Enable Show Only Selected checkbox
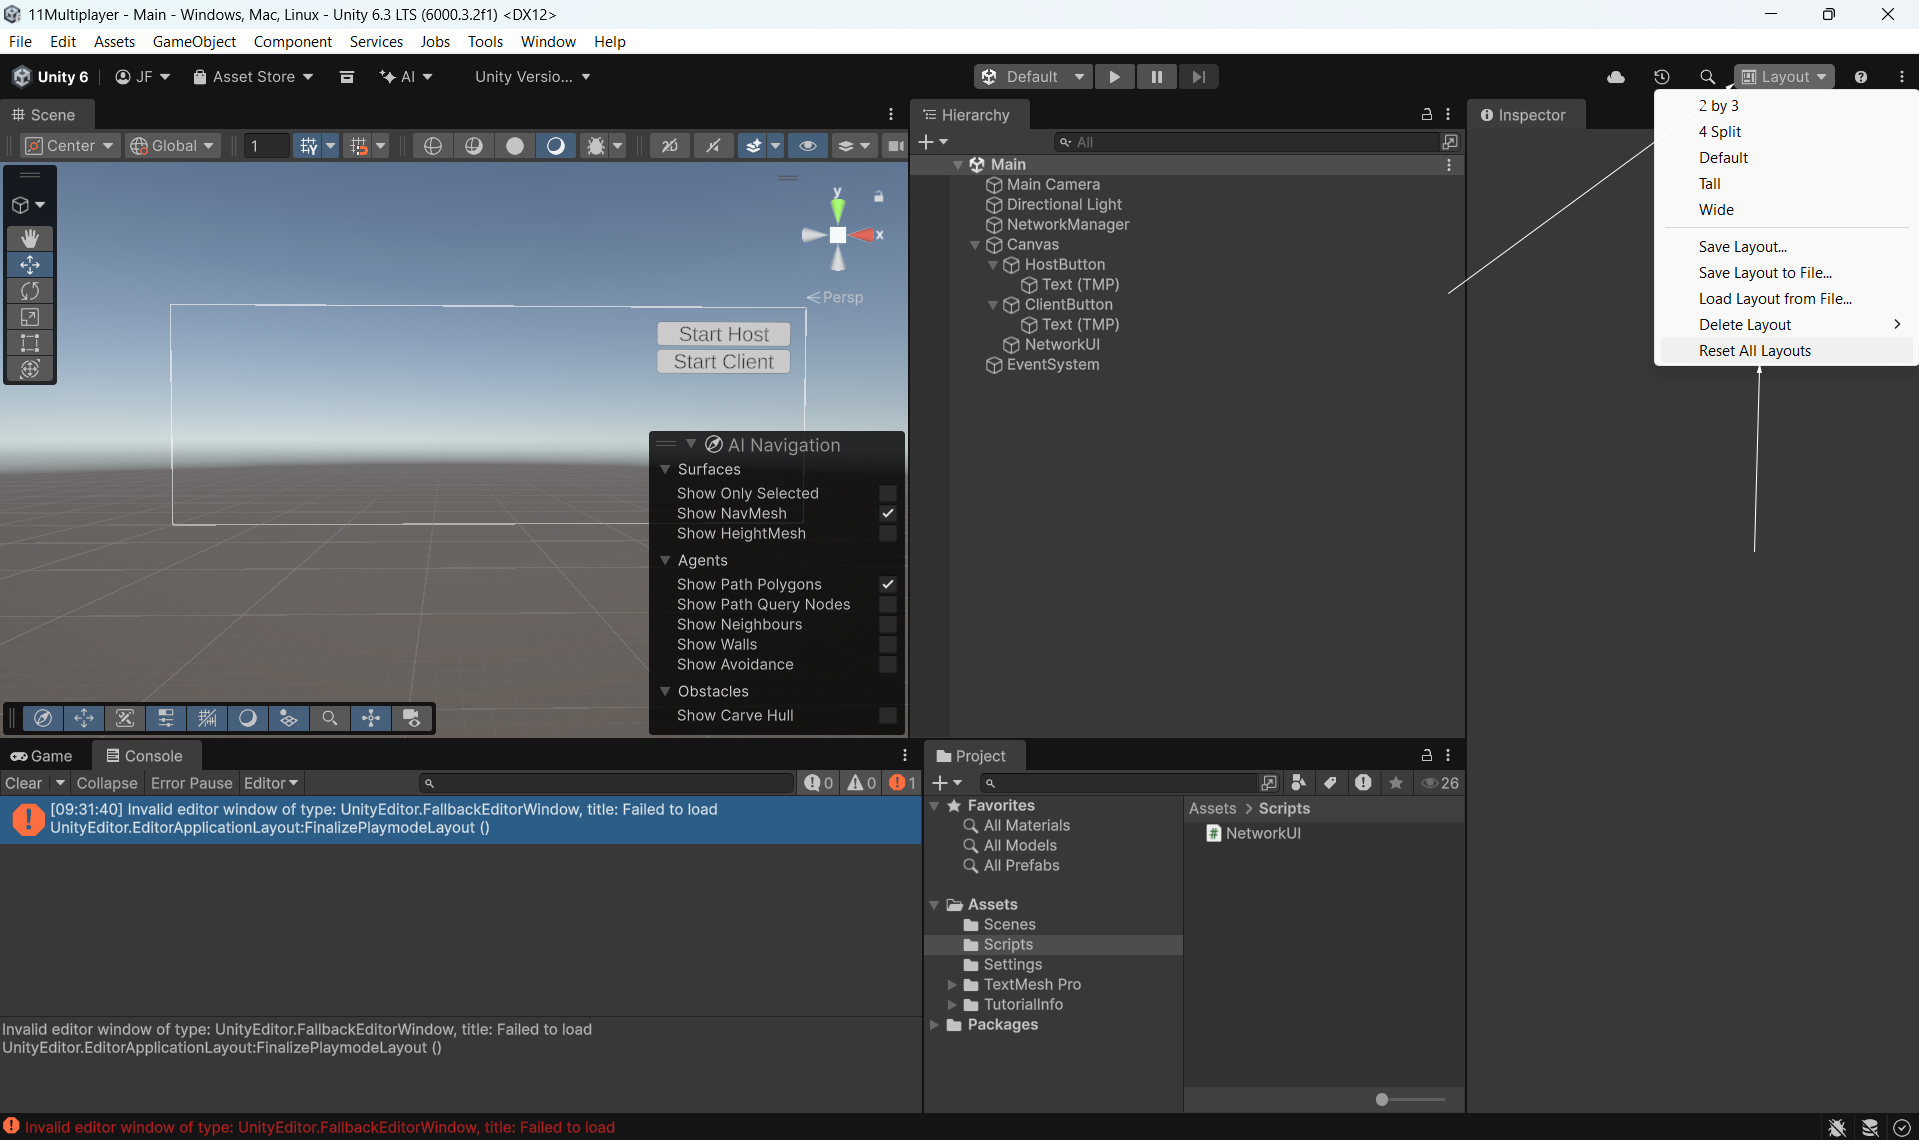Screen dimensions: 1919x1140 point(887,493)
